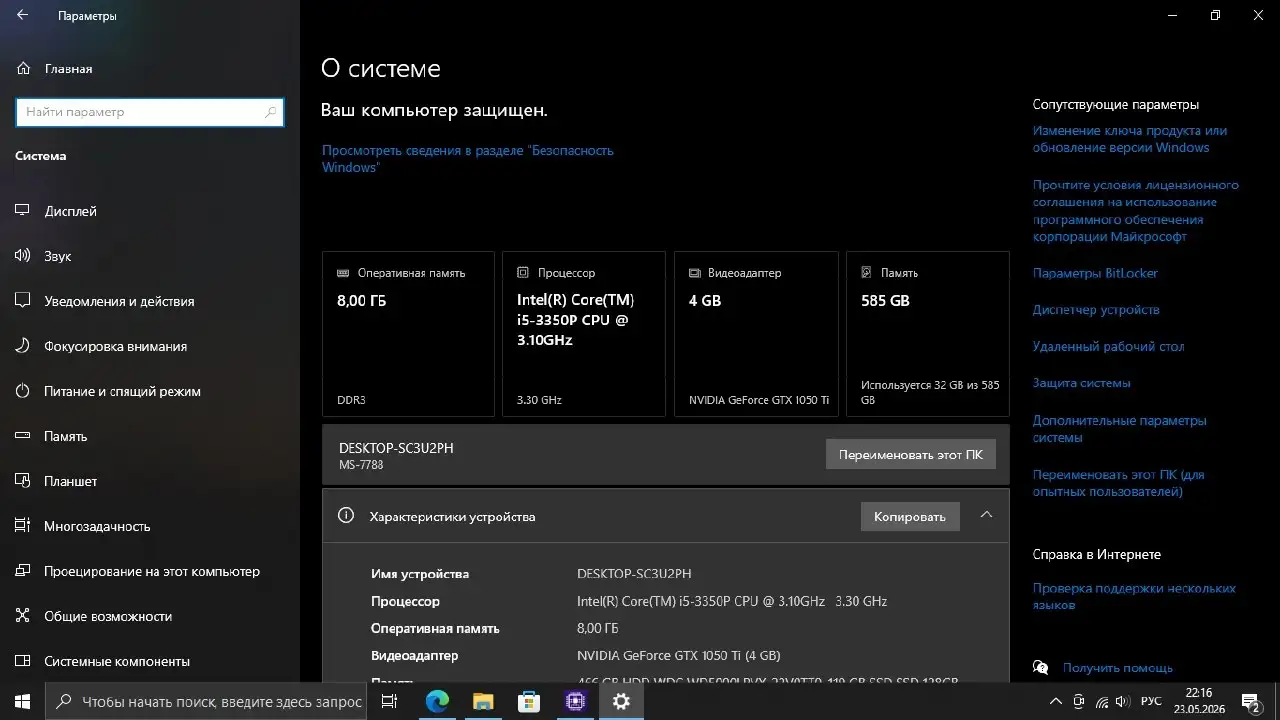
Task: Switch to the purple CPU chip app
Action: [x=575, y=702]
